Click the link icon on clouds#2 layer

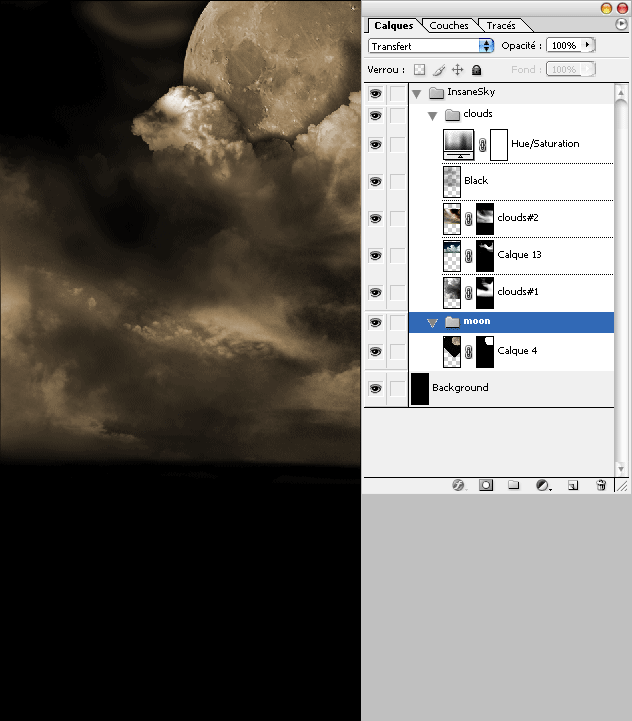468,219
